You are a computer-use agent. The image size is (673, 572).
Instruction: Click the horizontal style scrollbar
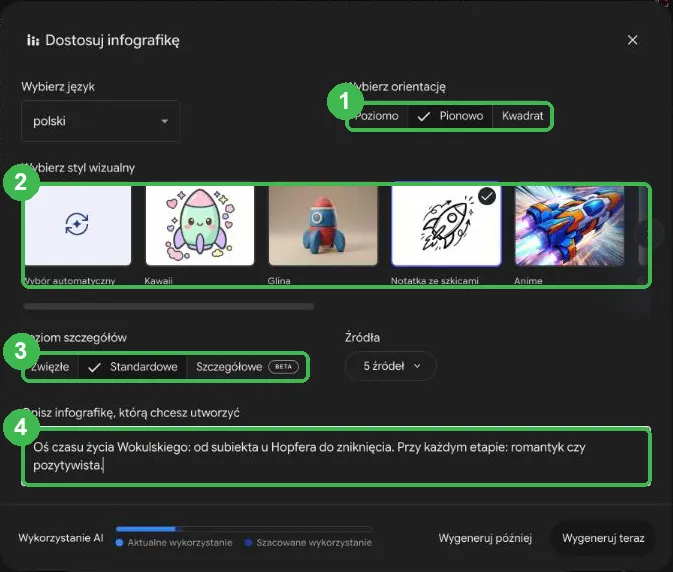point(169,306)
